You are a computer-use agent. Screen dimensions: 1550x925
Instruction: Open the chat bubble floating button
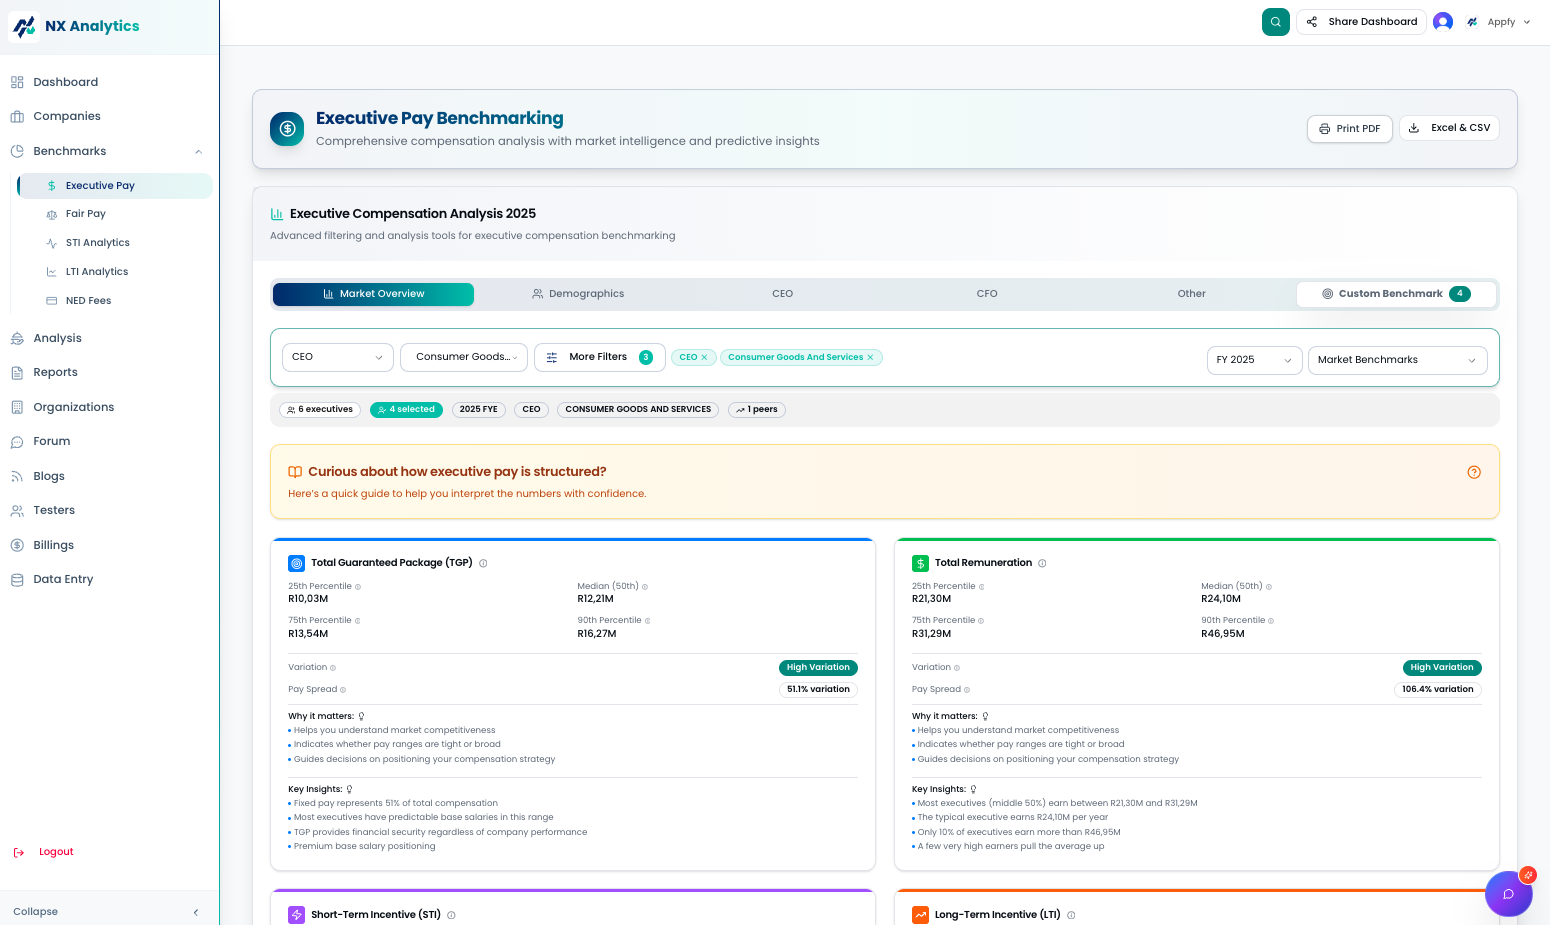click(x=1508, y=894)
